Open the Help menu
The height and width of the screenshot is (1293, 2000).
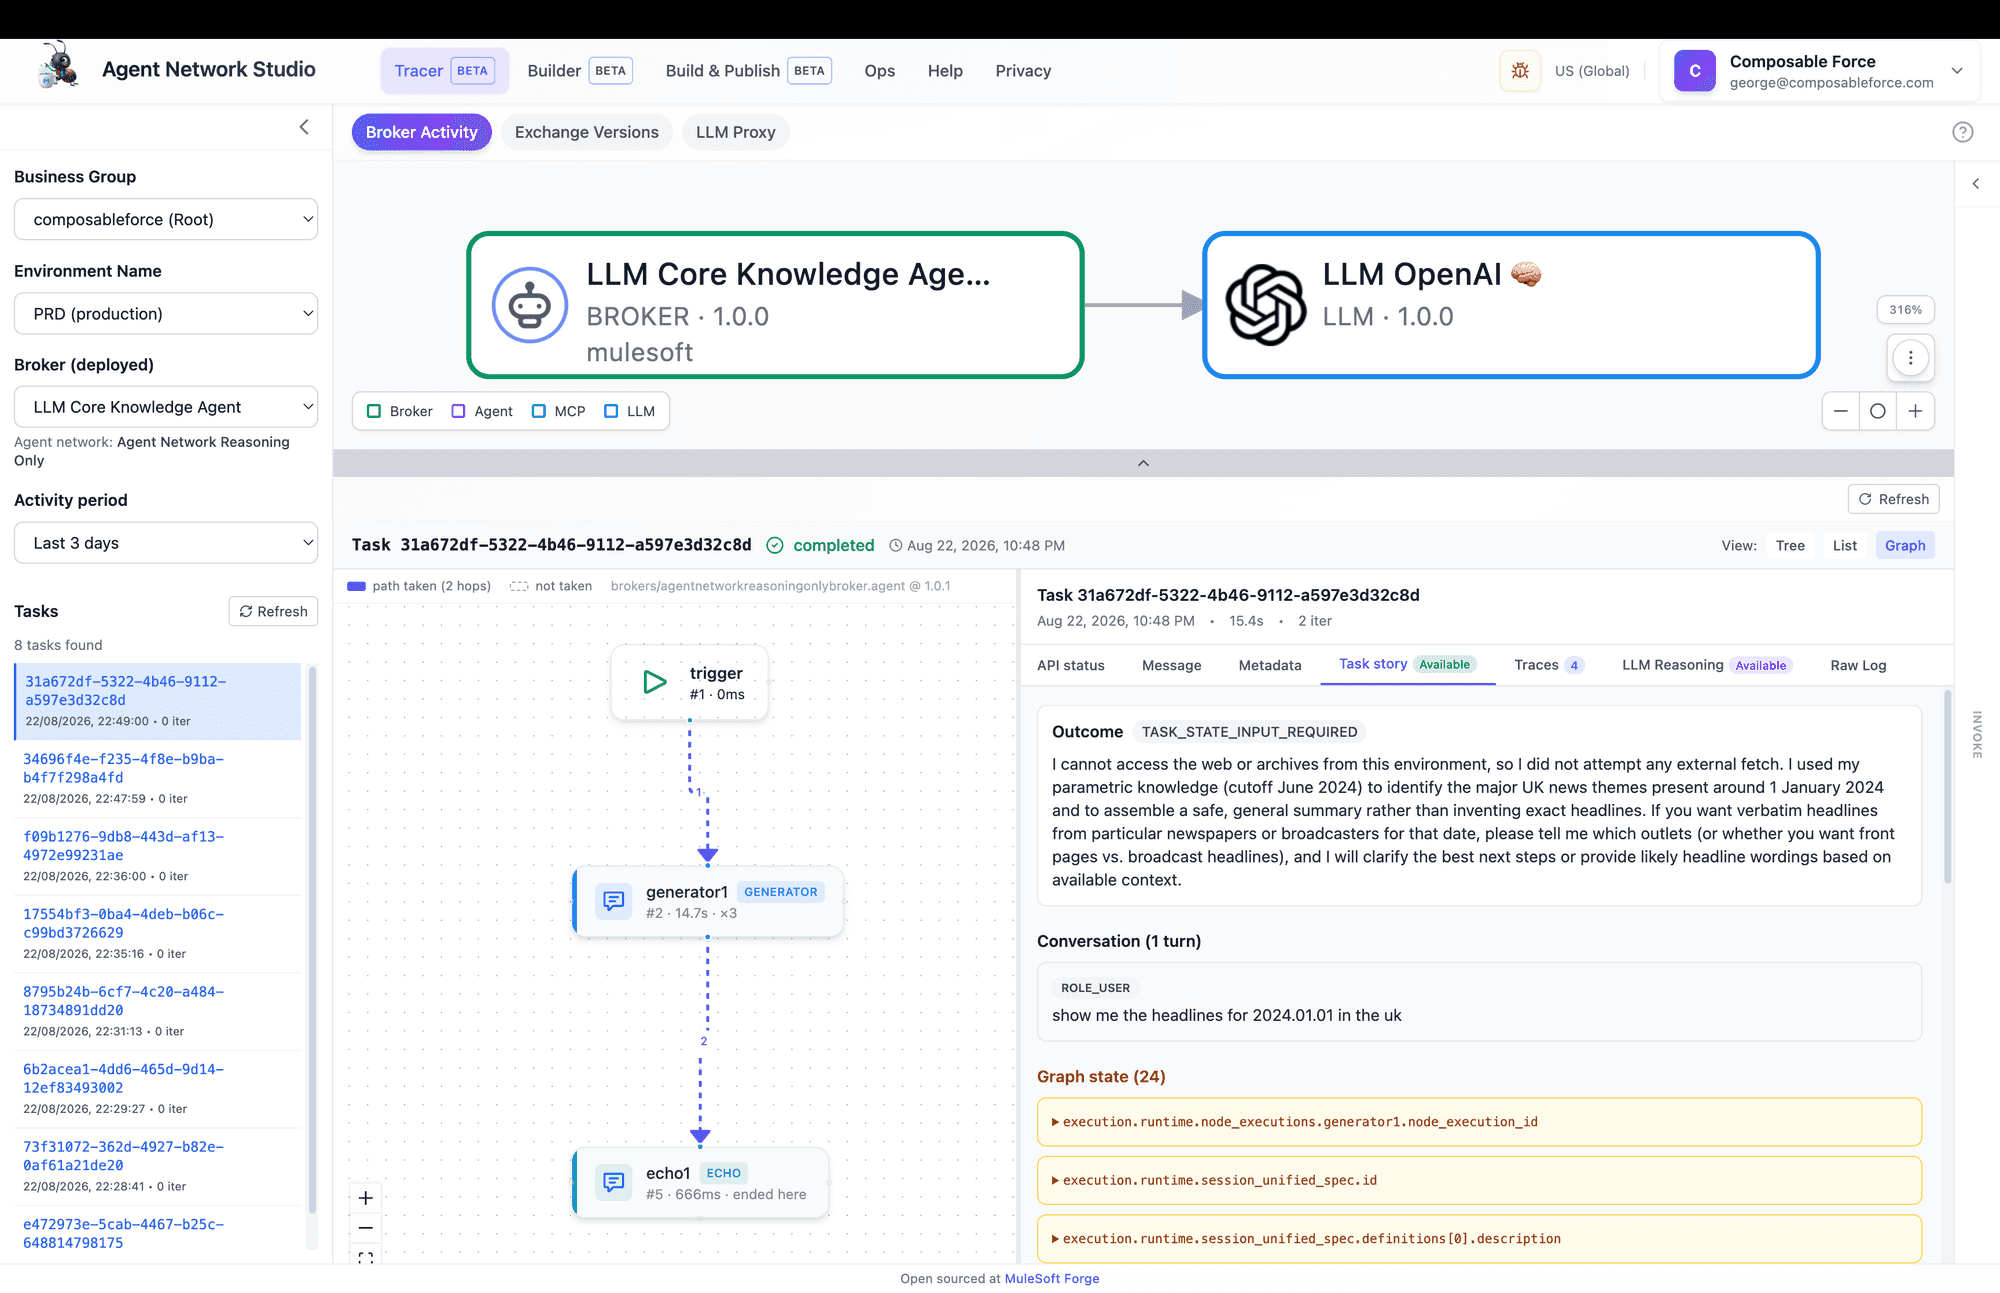coord(945,71)
